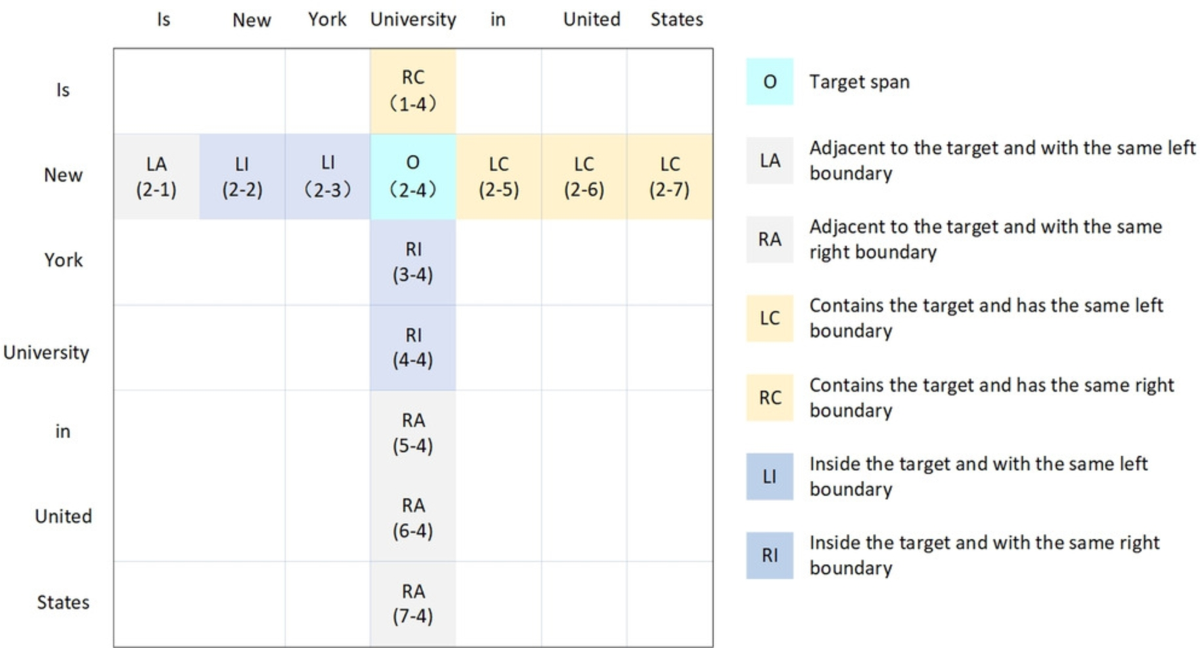Click the LA (2-1) grid cell
Image resolution: width=1200 pixels, height=648 pixels.
(x=156, y=176)
